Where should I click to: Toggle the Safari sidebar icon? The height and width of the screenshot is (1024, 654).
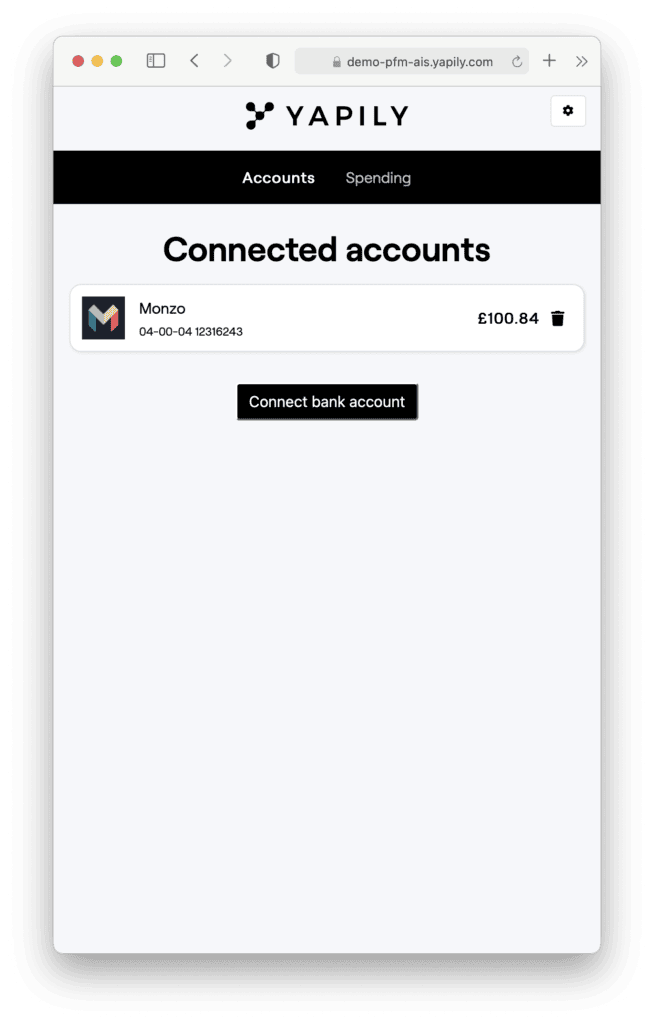[155, 61]
